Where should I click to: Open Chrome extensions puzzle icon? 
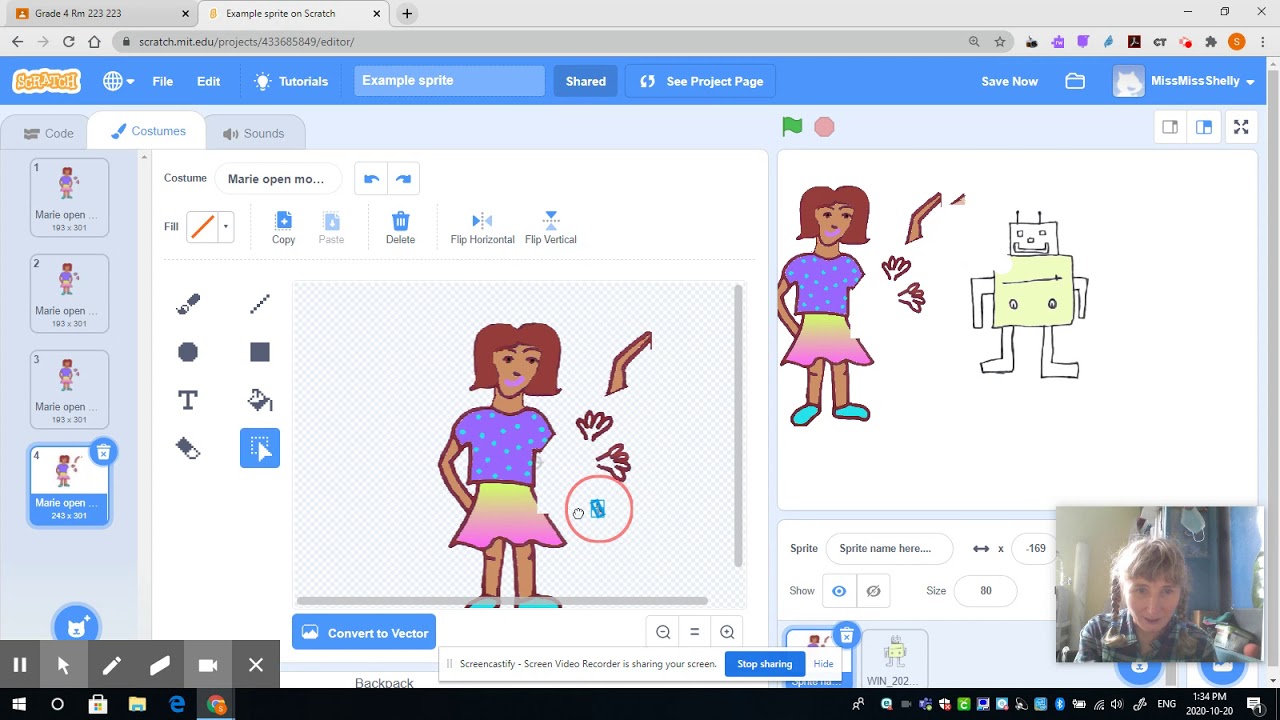pos(1211,42)
